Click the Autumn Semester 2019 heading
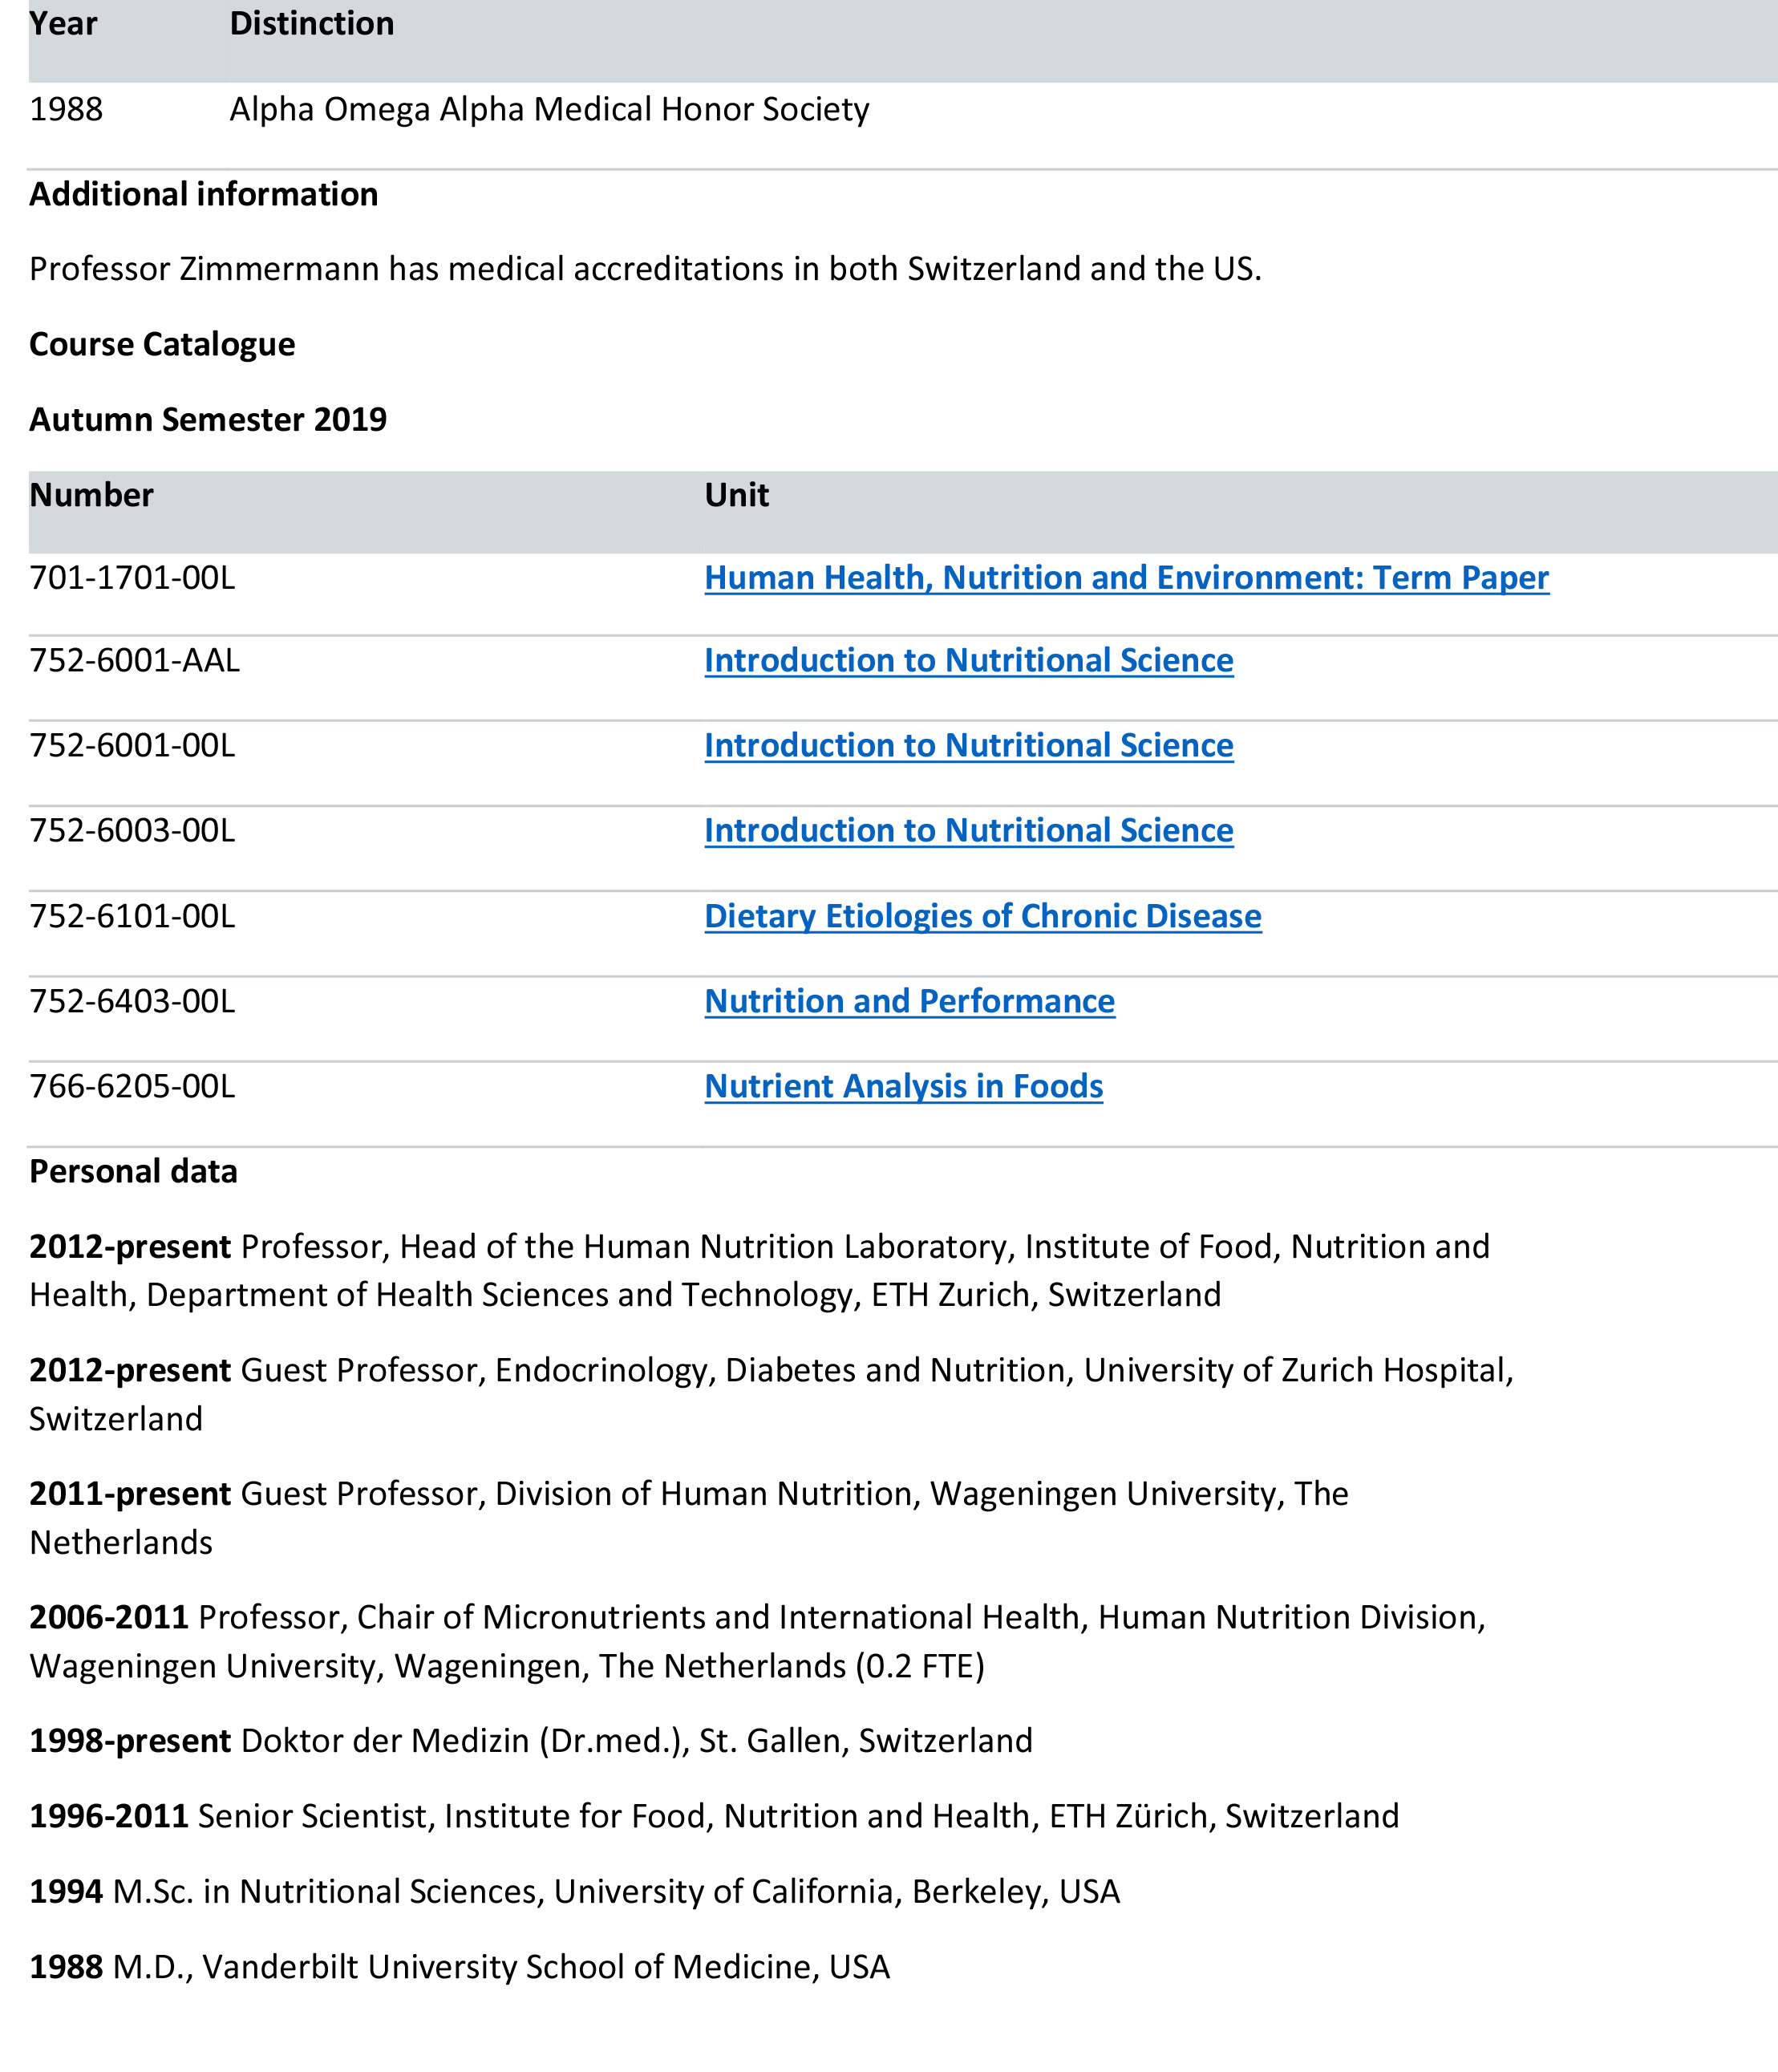 point(208,420)
